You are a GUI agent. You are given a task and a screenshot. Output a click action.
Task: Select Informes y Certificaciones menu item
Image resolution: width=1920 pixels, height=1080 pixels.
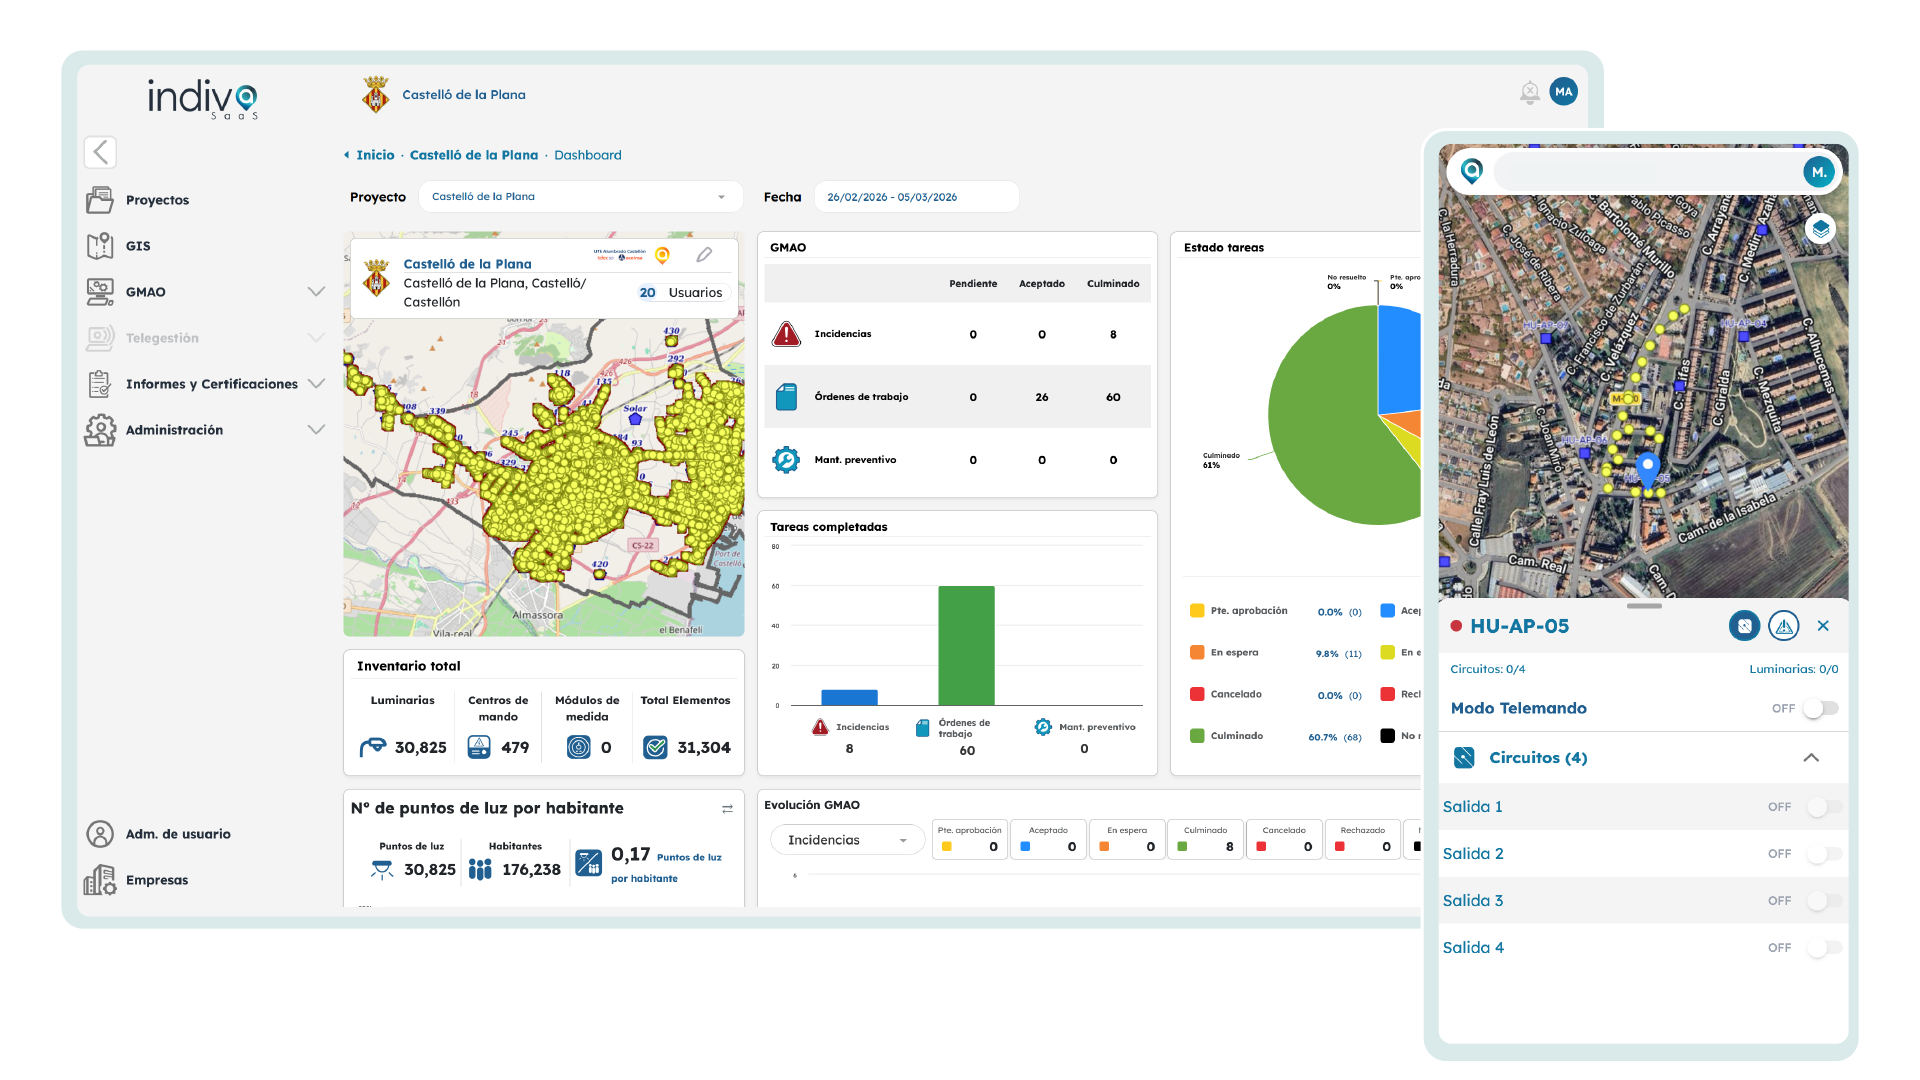coord(211,383)
